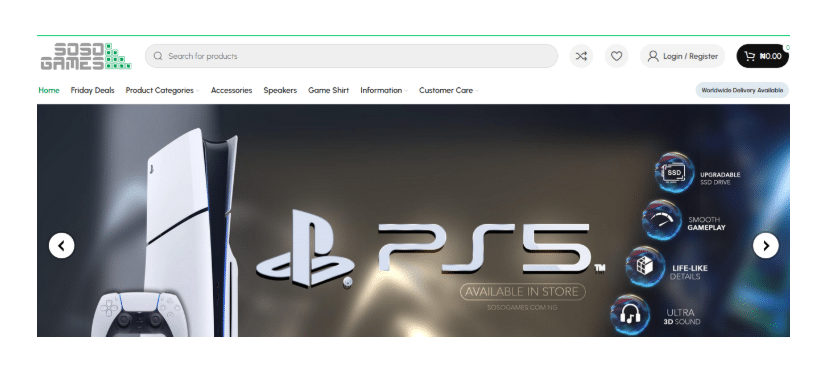Focus the Search for products field
This screenshot has width=838, height=366.
click(x=351, y=56)
